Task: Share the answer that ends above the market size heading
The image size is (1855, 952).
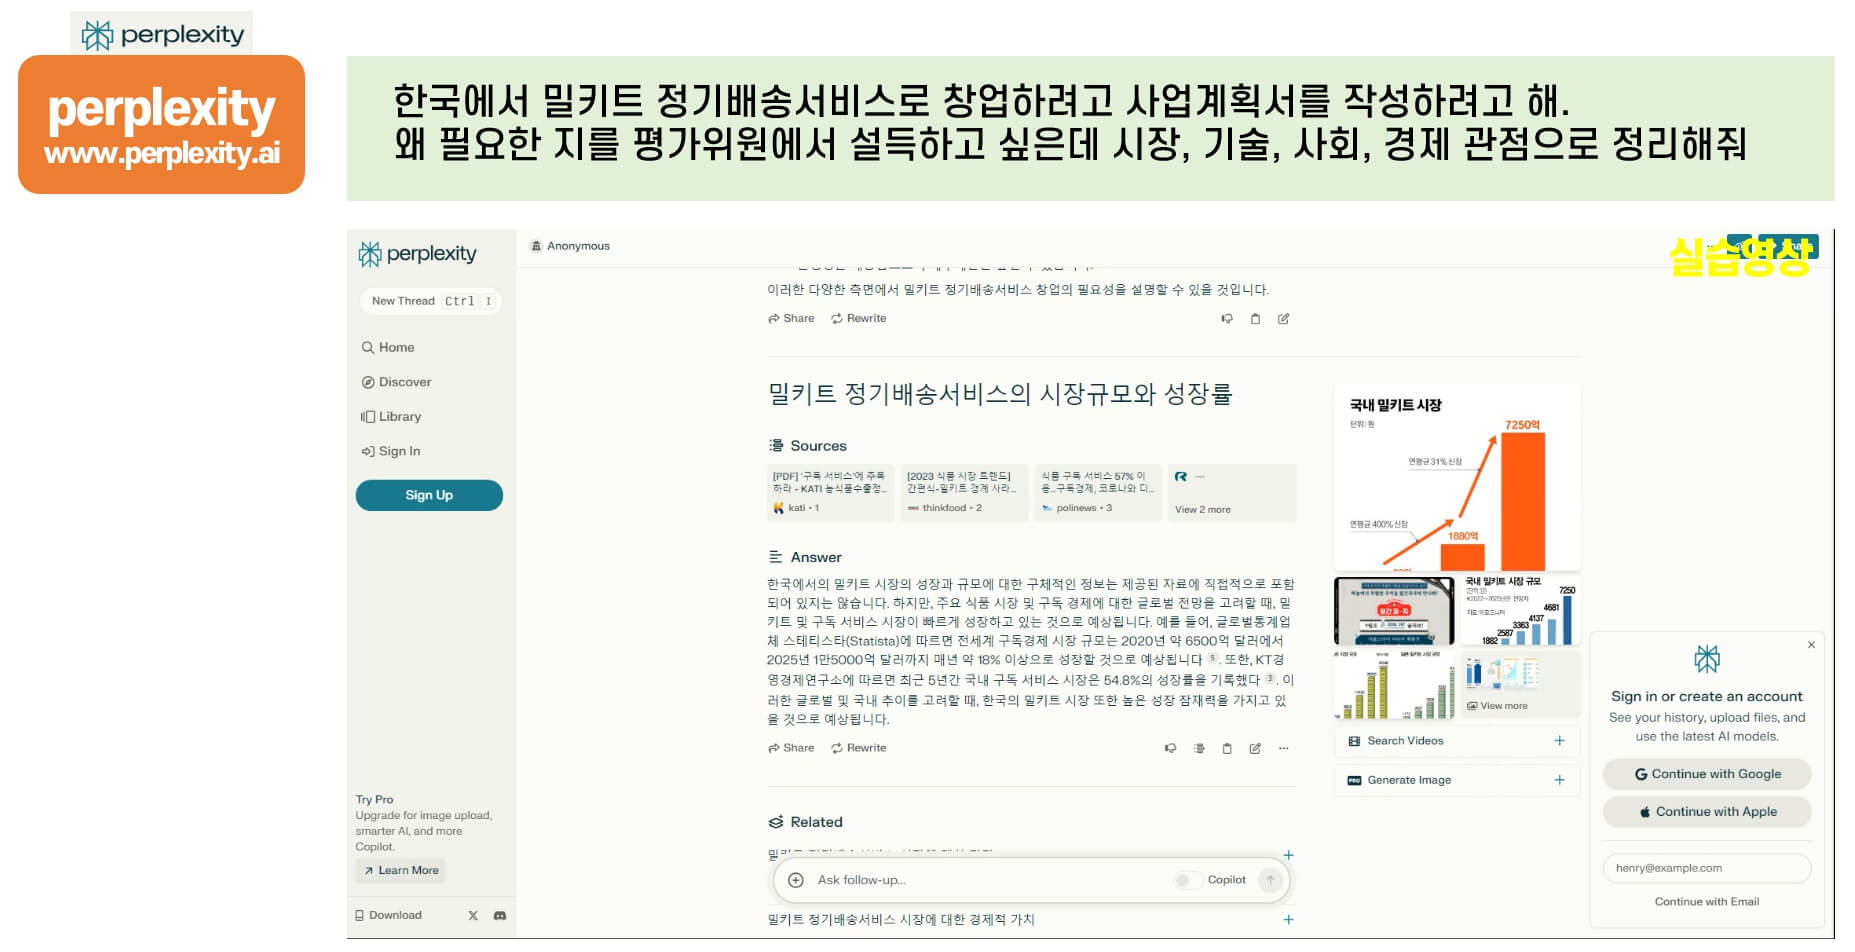Action: coord(791,318)
